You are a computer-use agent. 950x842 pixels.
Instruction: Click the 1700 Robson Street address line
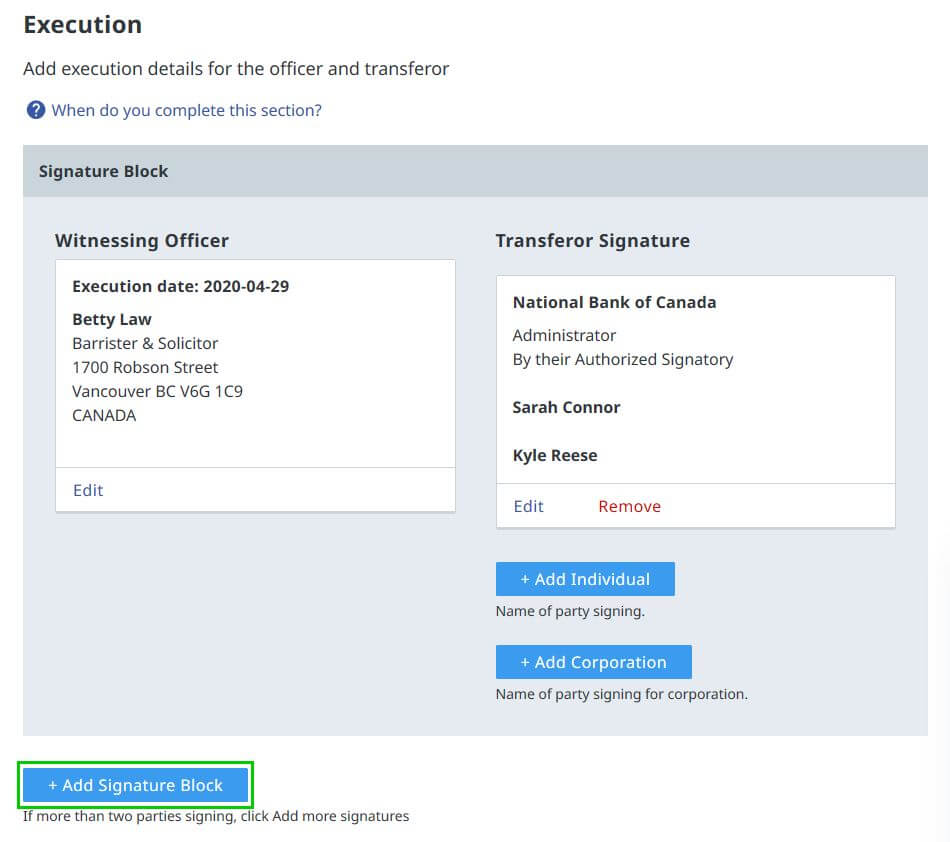[145, 368]
